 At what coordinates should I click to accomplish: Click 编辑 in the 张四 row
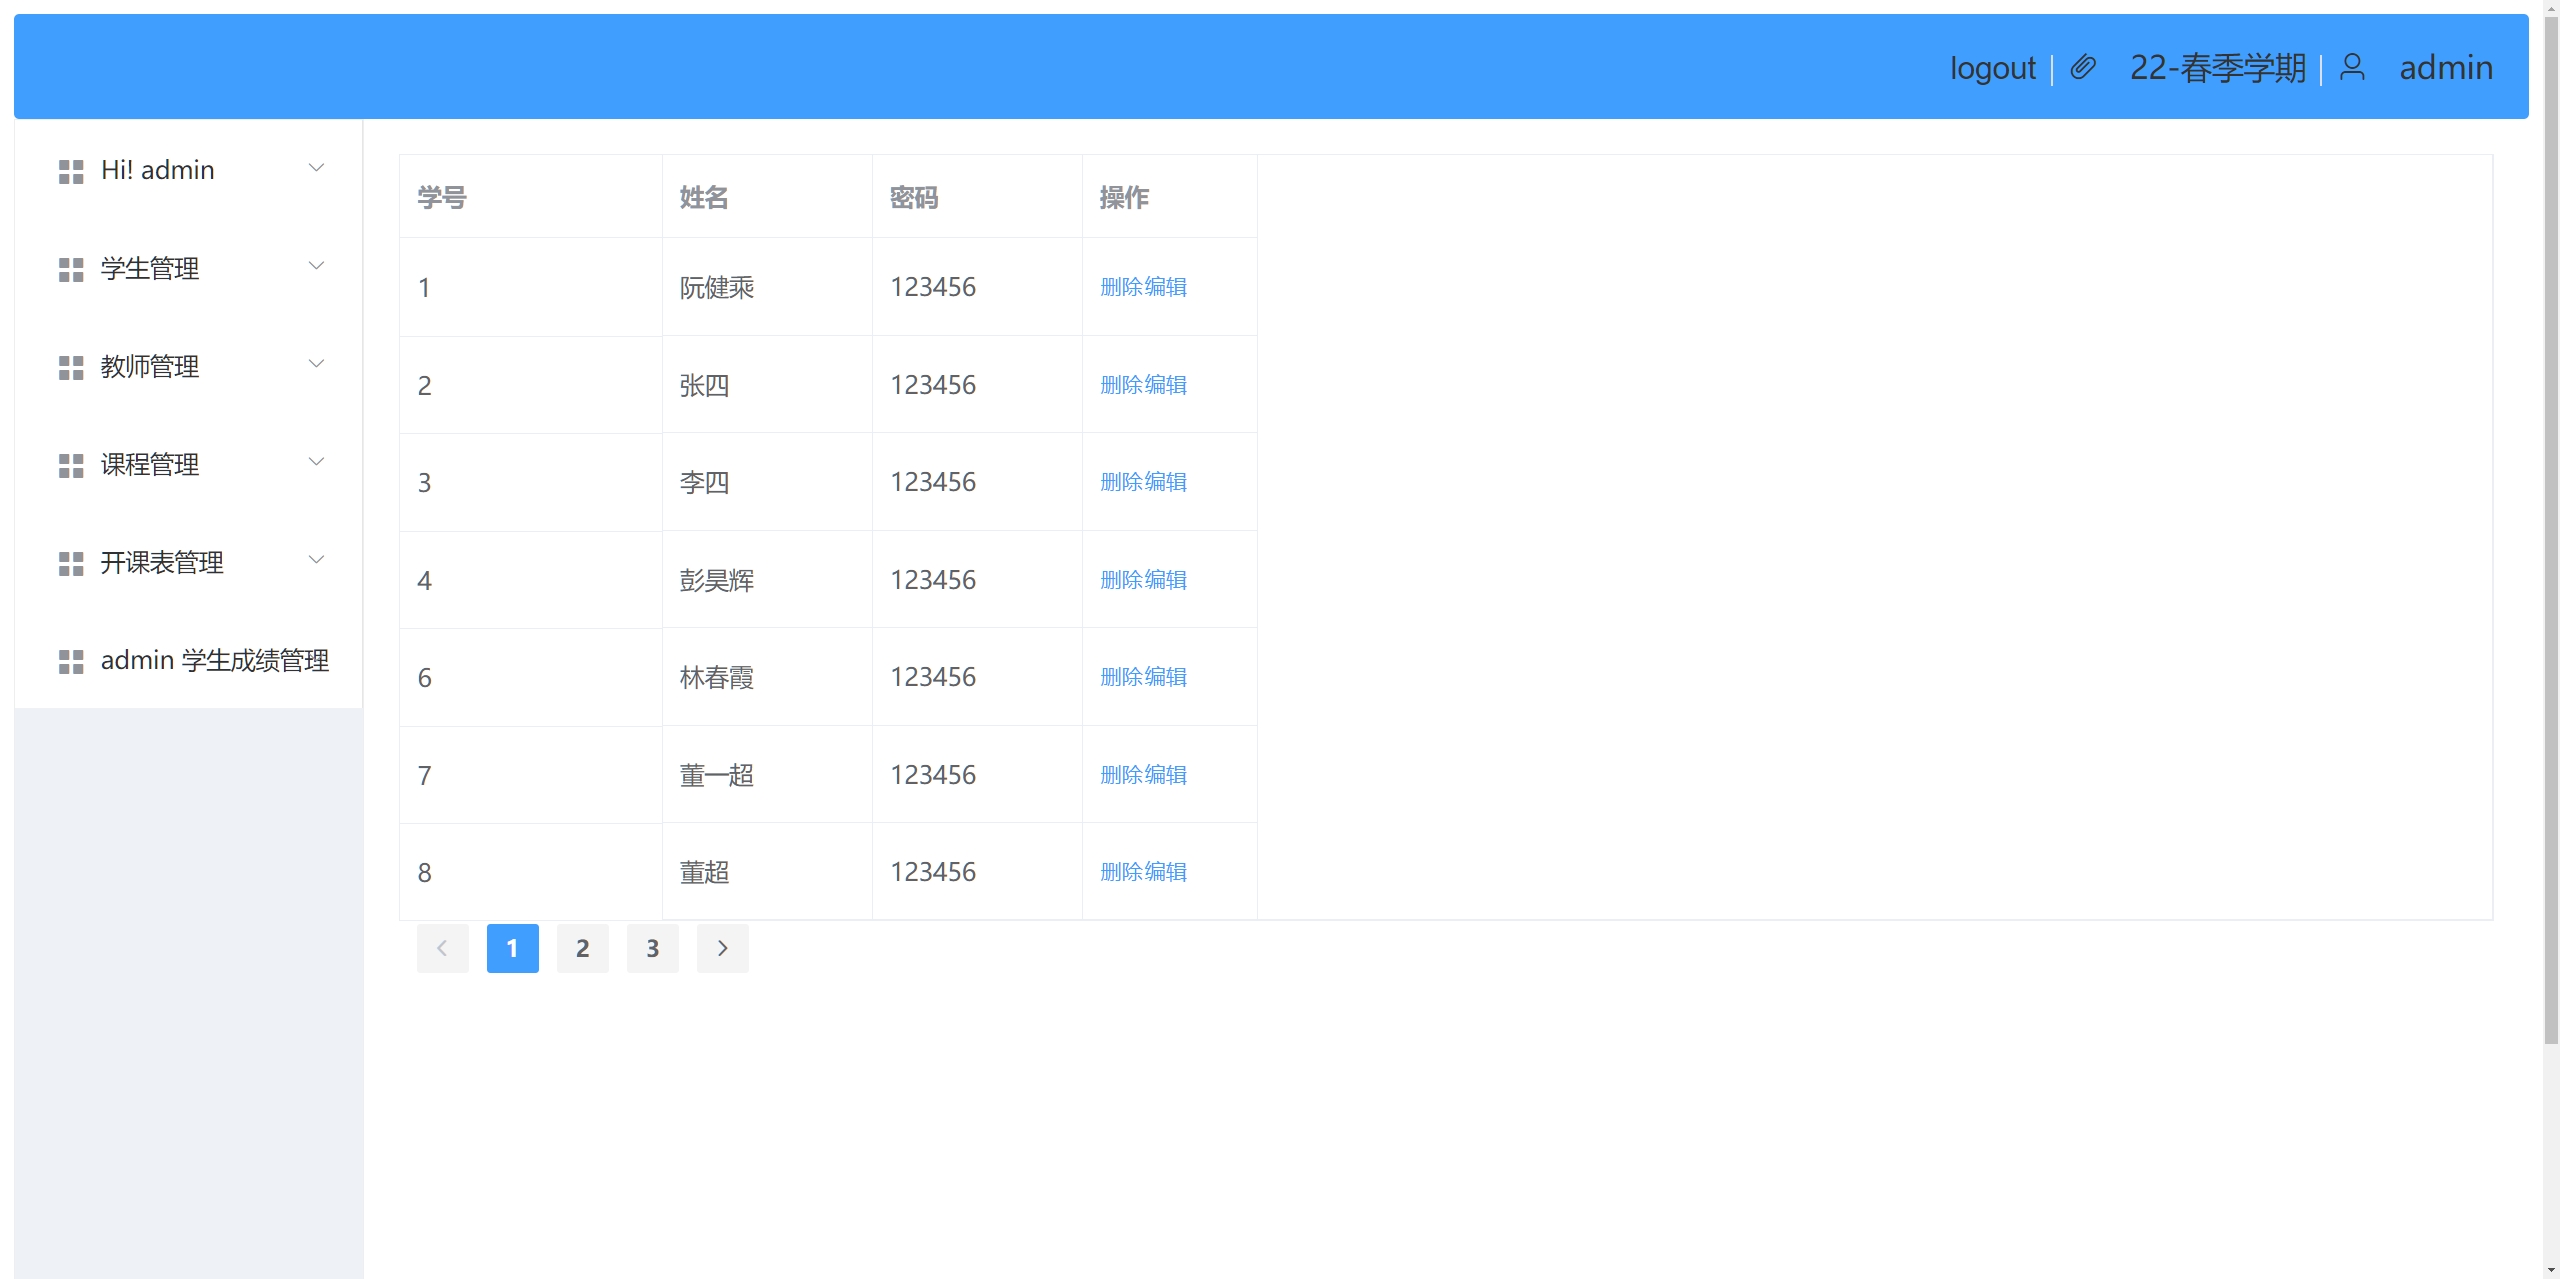(x=1166, y=385)
